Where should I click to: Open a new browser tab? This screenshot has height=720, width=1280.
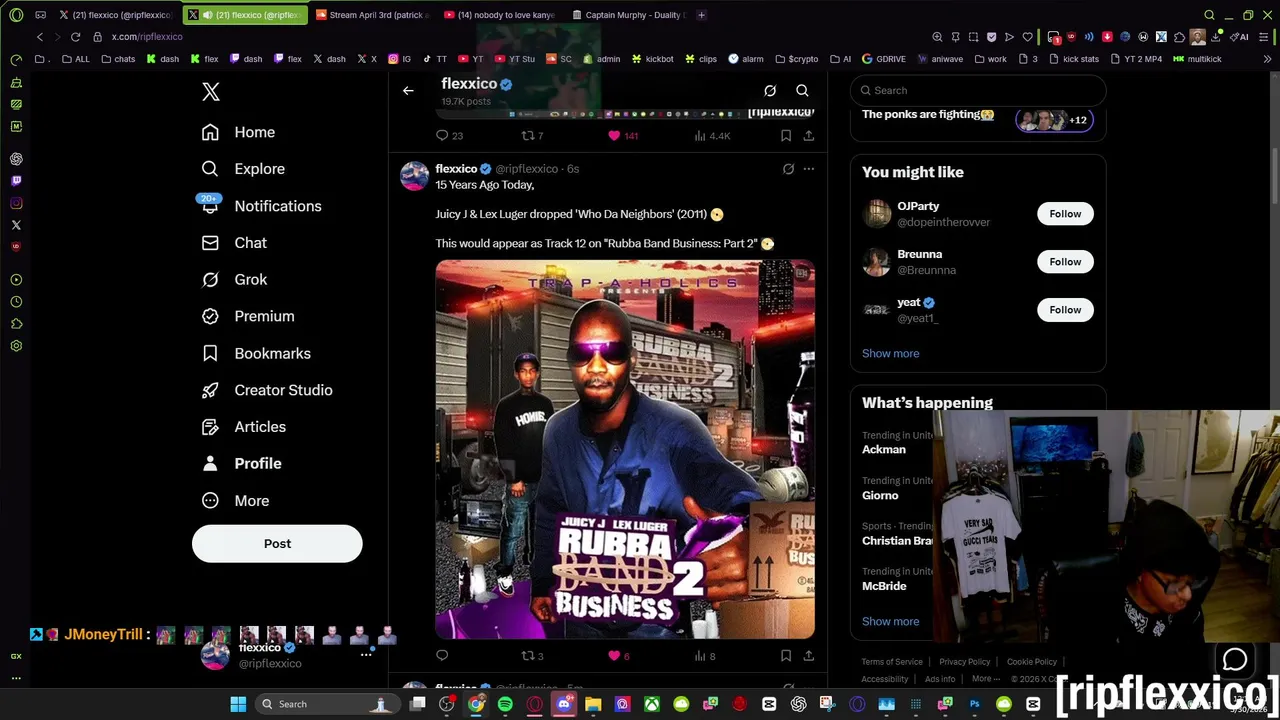[x=701, y=15]
